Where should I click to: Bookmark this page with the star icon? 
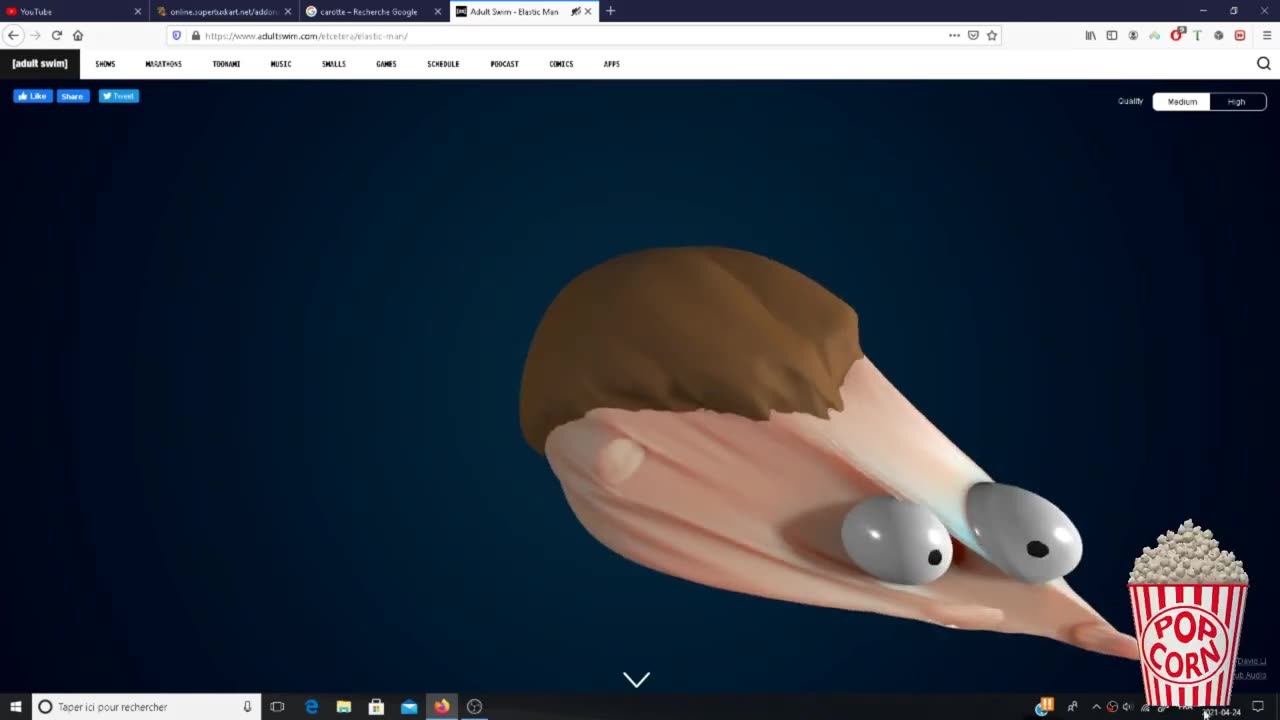(x=992, y=35)
